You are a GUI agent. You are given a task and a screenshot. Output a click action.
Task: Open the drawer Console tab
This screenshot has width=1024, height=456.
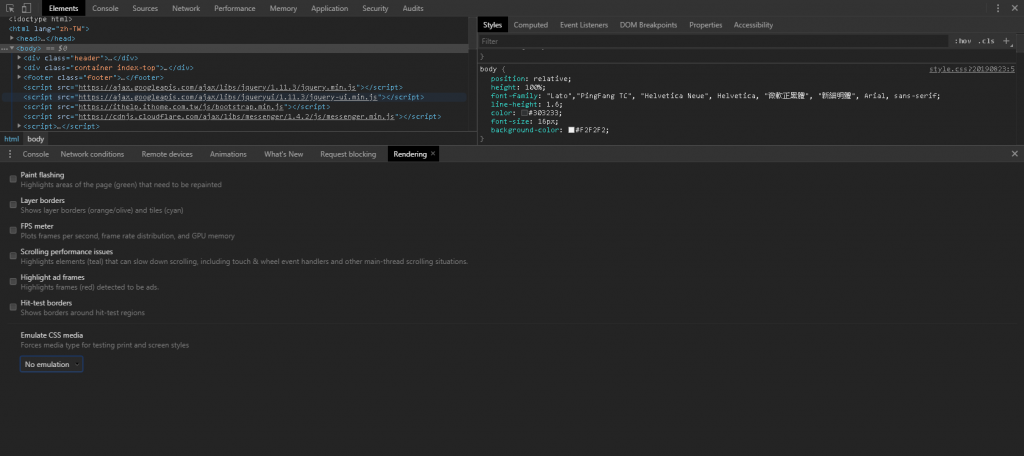36,154
